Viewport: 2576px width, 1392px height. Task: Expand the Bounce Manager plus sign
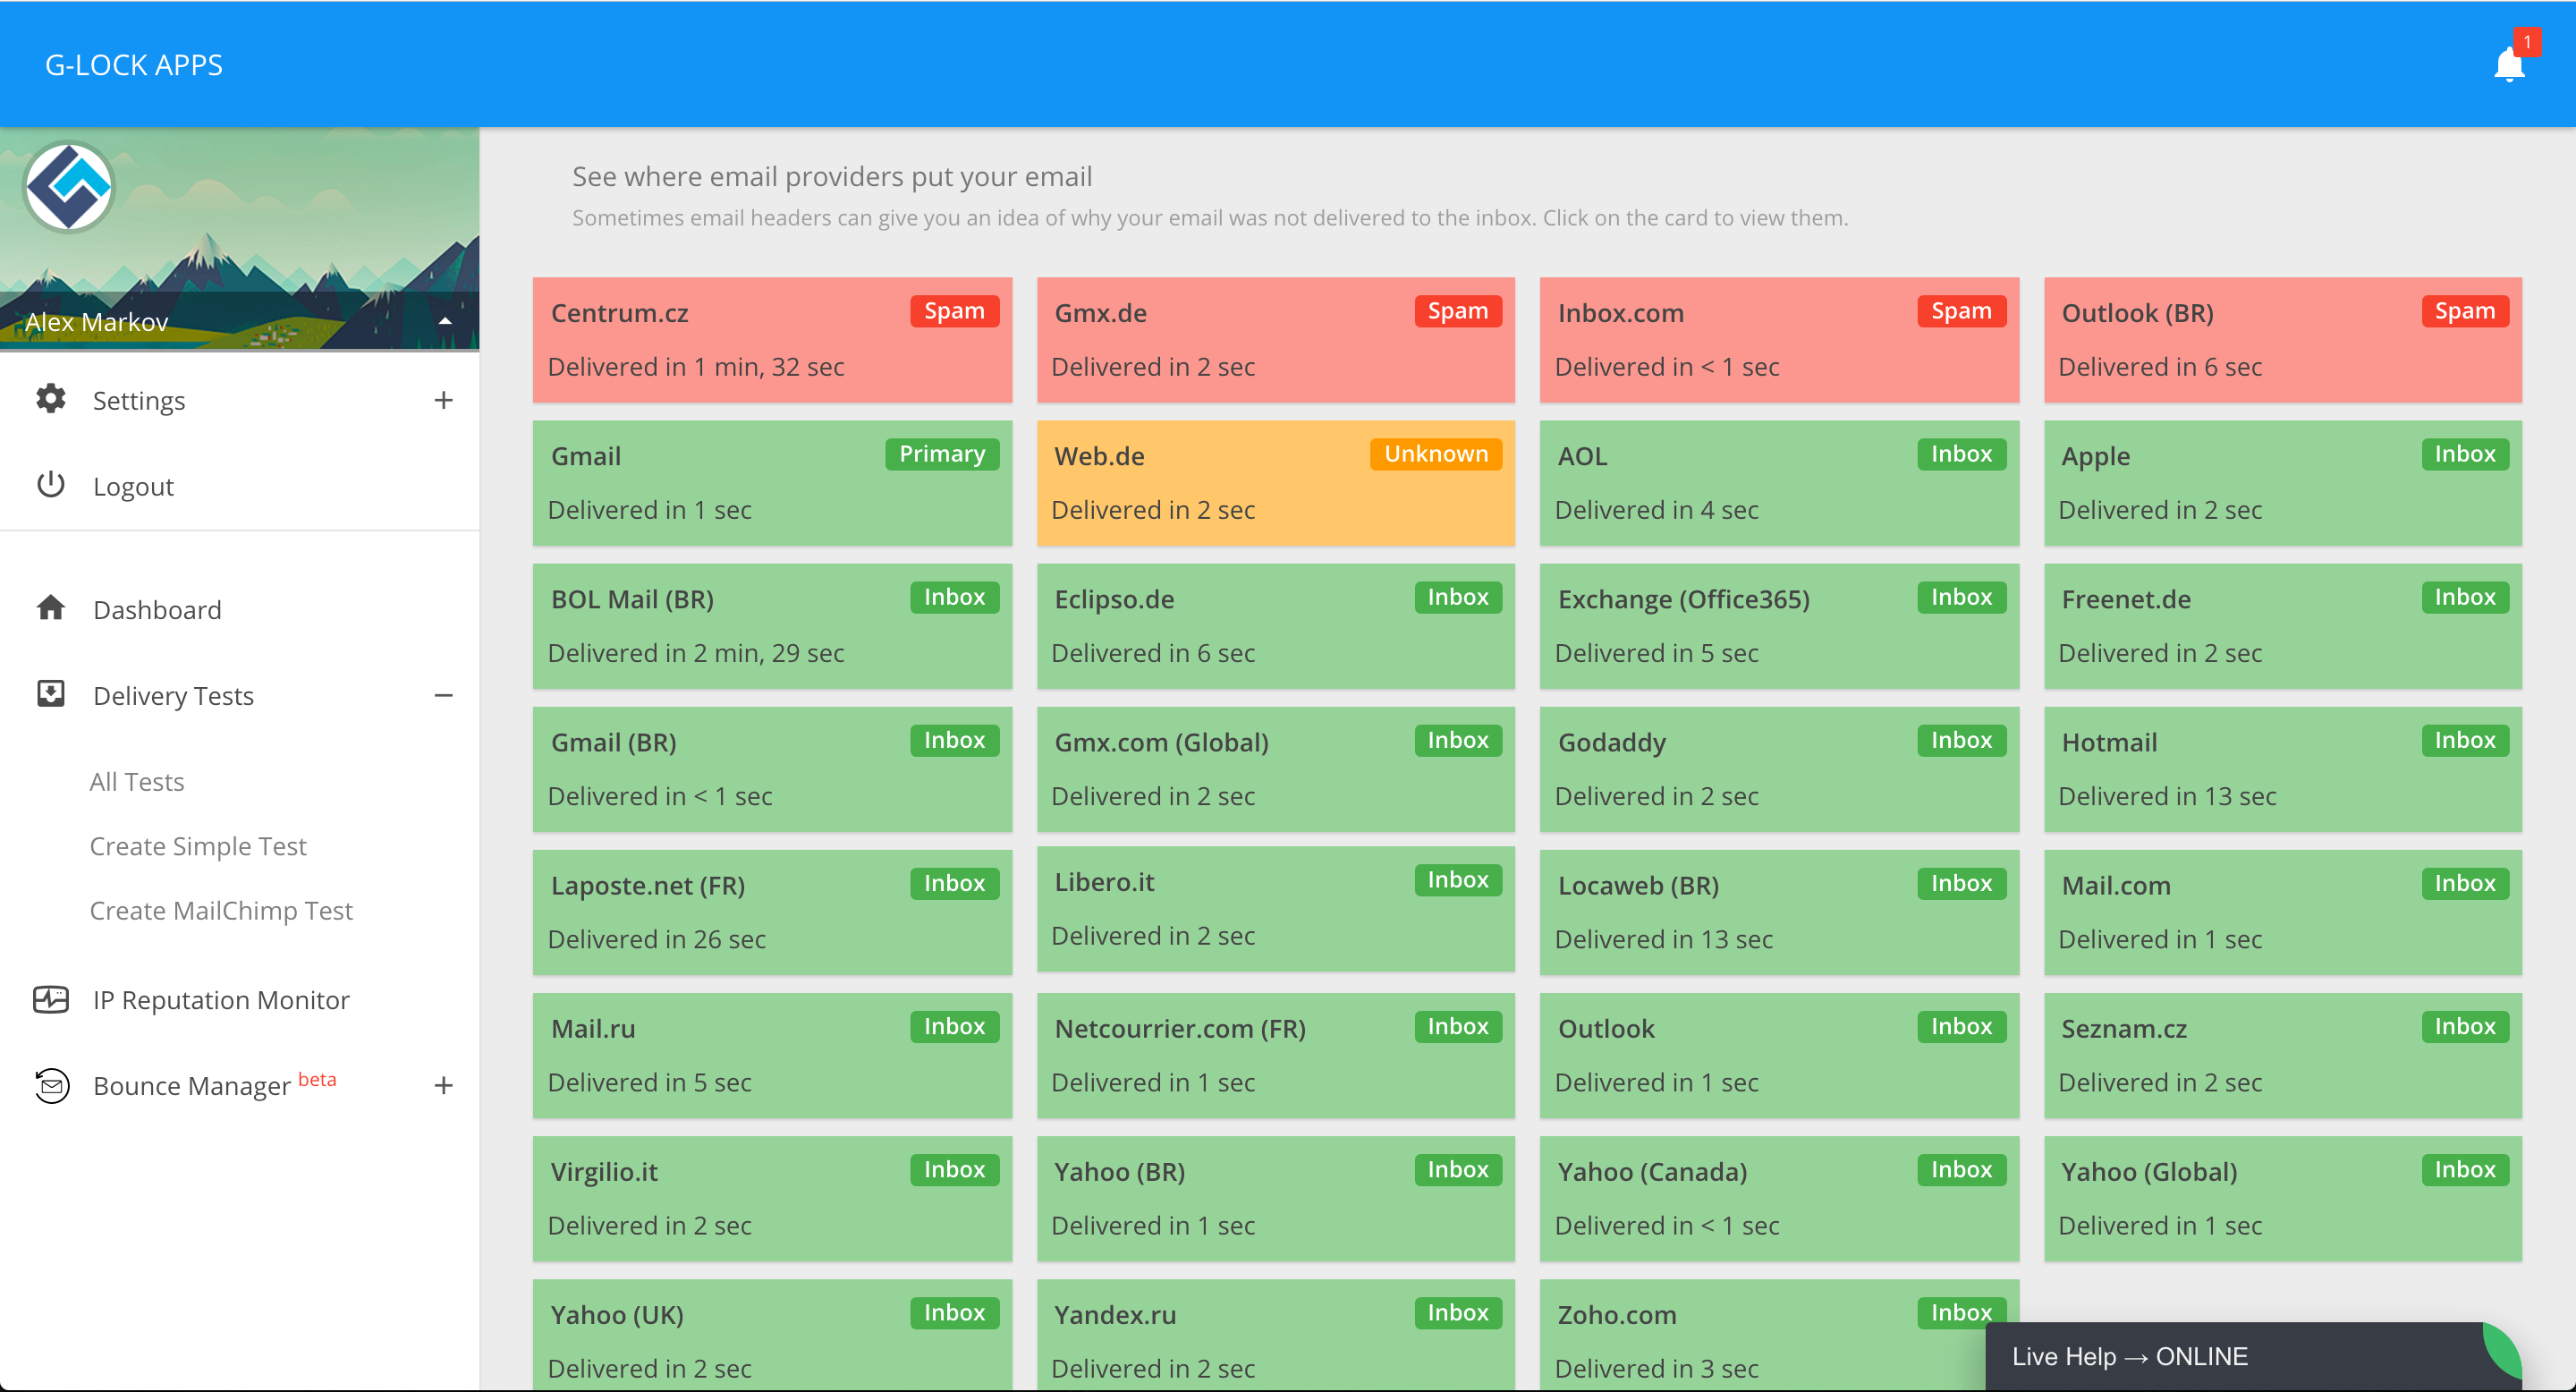click(443, 1085)
